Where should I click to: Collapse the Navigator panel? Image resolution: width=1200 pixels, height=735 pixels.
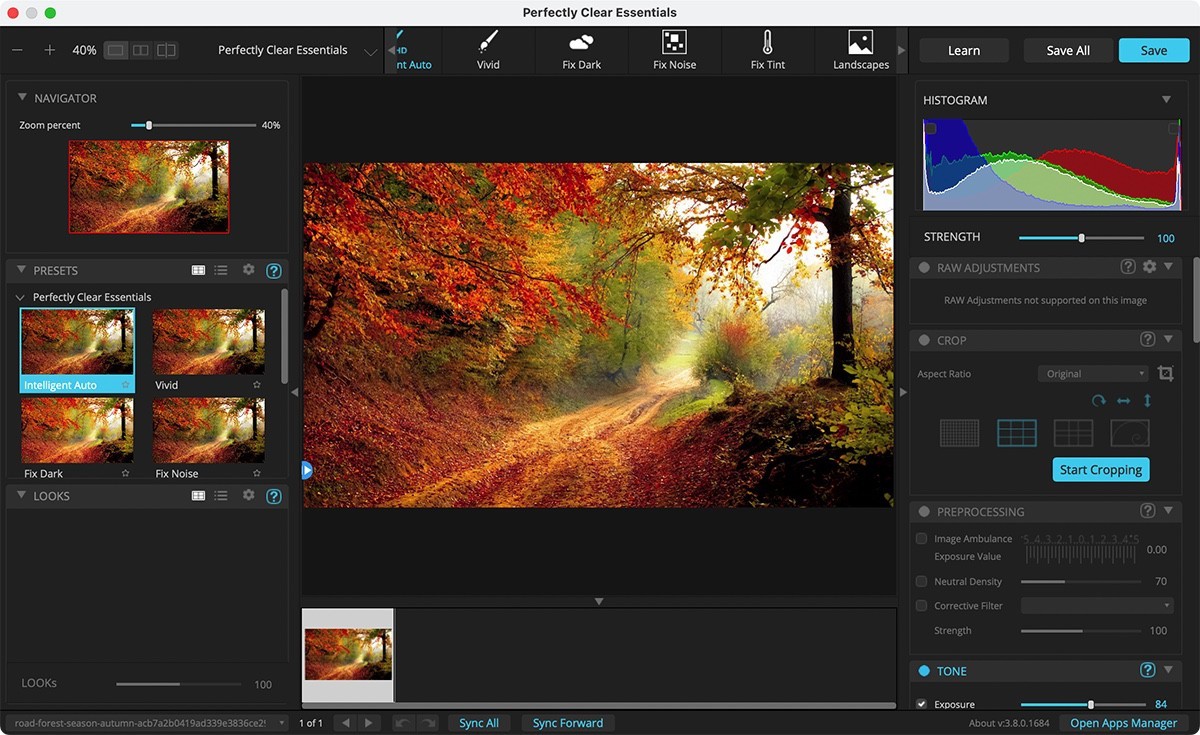pos(22,98)
